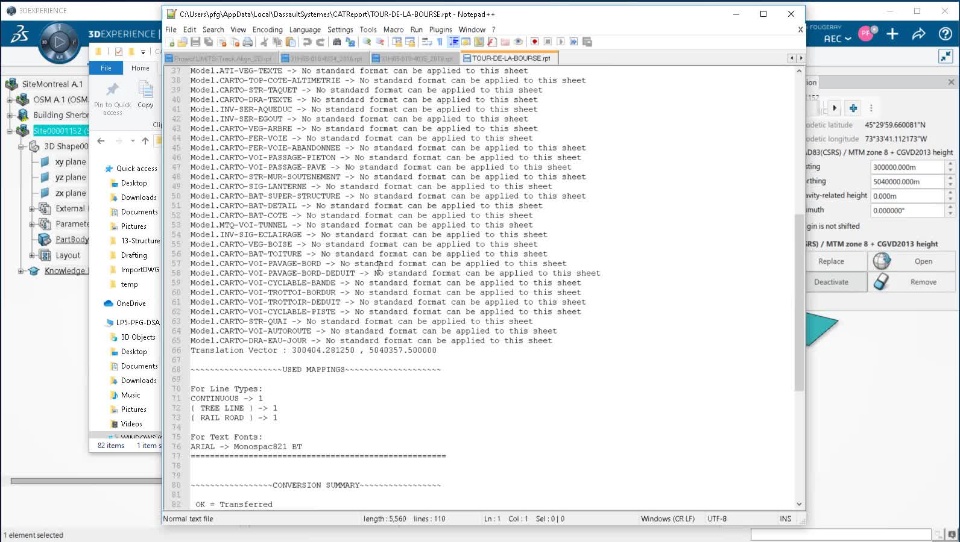Screen dimensions: 960x542
Task: Click the Deactivate button
Action: 836,282
